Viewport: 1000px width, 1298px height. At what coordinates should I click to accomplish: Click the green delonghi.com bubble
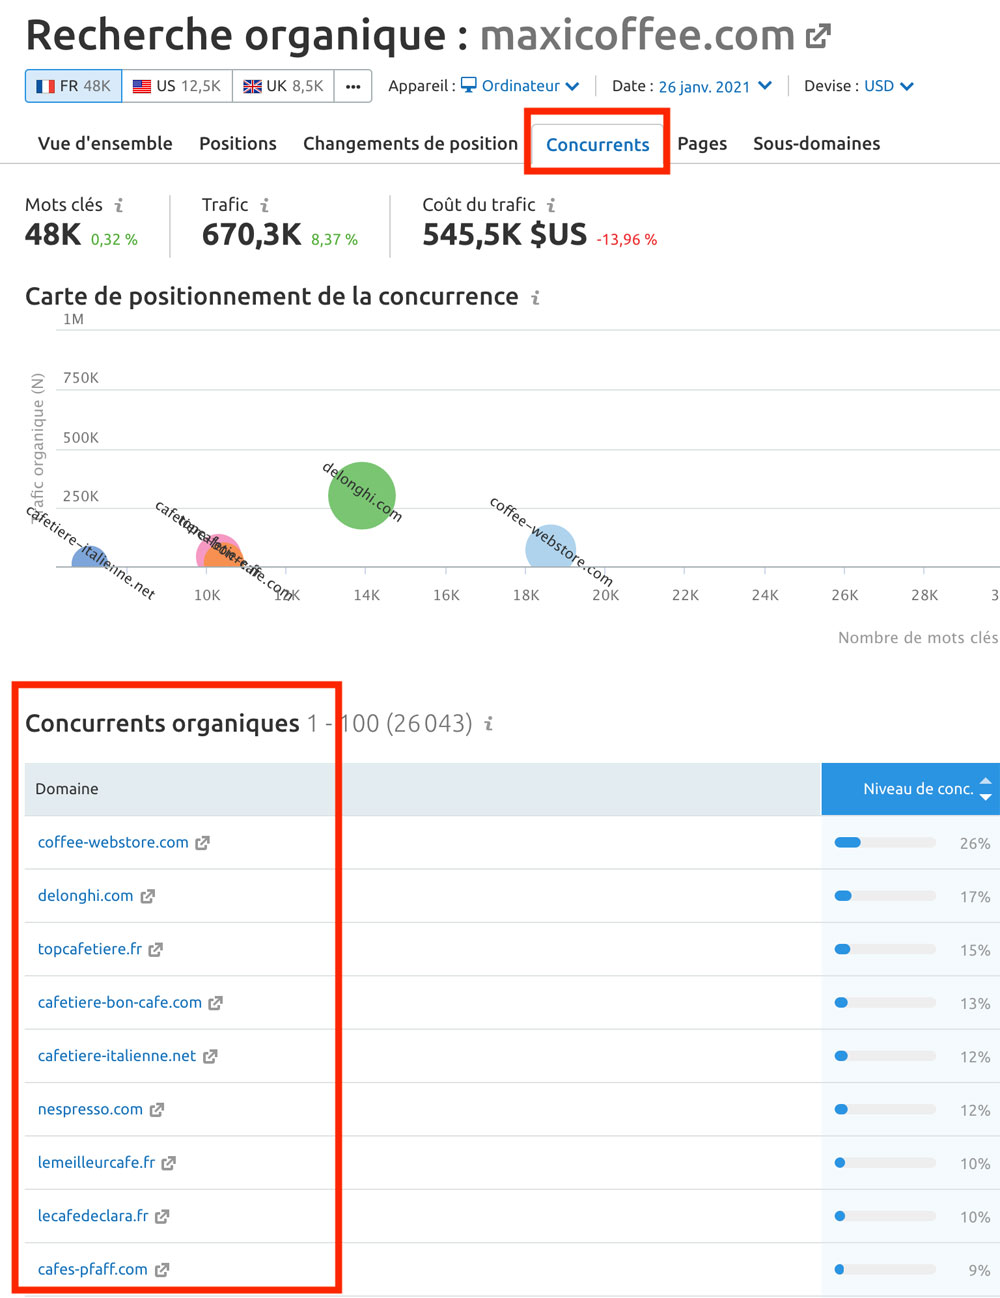click(362, 495)
